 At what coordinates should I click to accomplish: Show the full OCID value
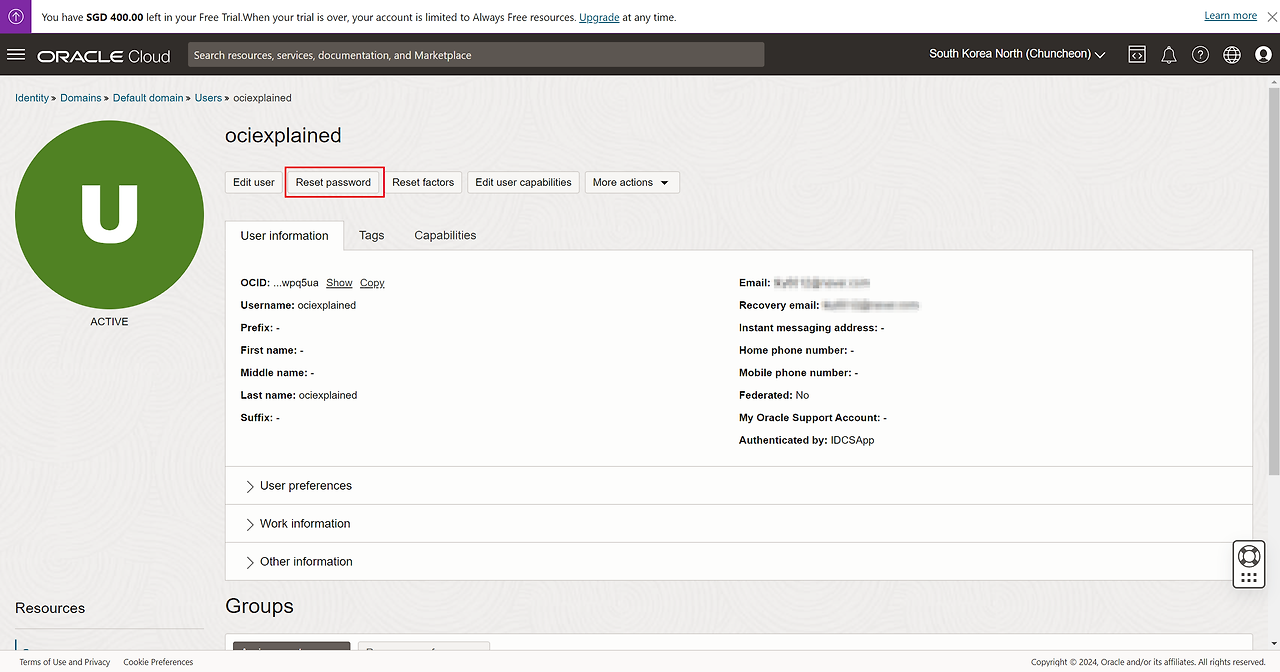click(339, 283)
